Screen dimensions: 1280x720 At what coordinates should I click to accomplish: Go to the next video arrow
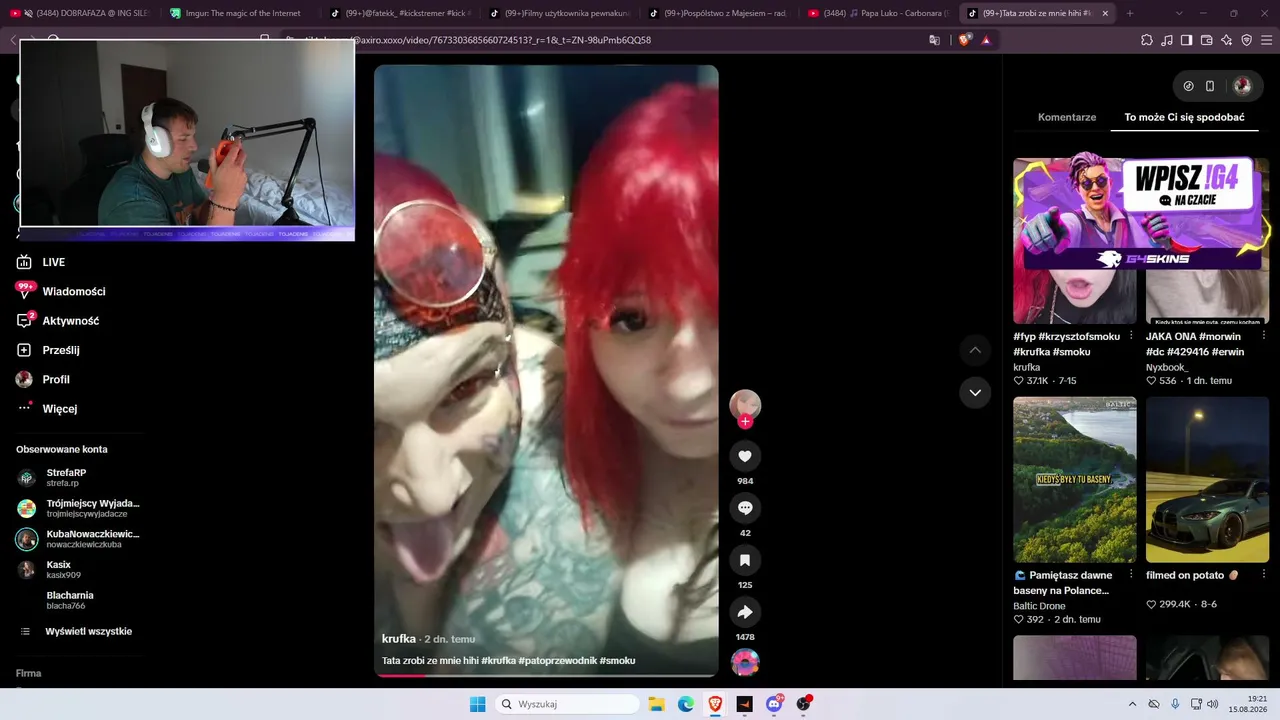(975, 393)
